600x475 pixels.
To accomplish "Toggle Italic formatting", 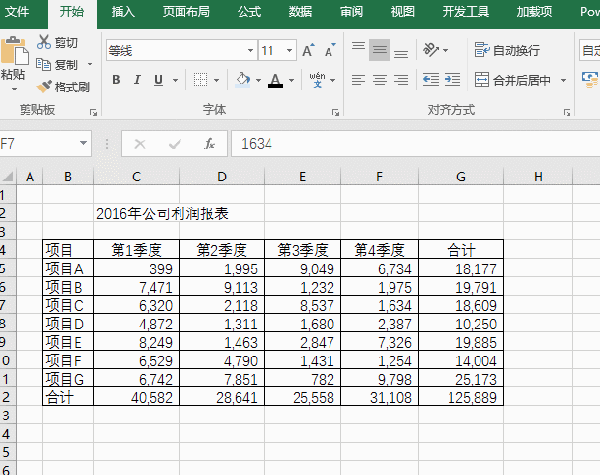I will [x=137, y=80].
